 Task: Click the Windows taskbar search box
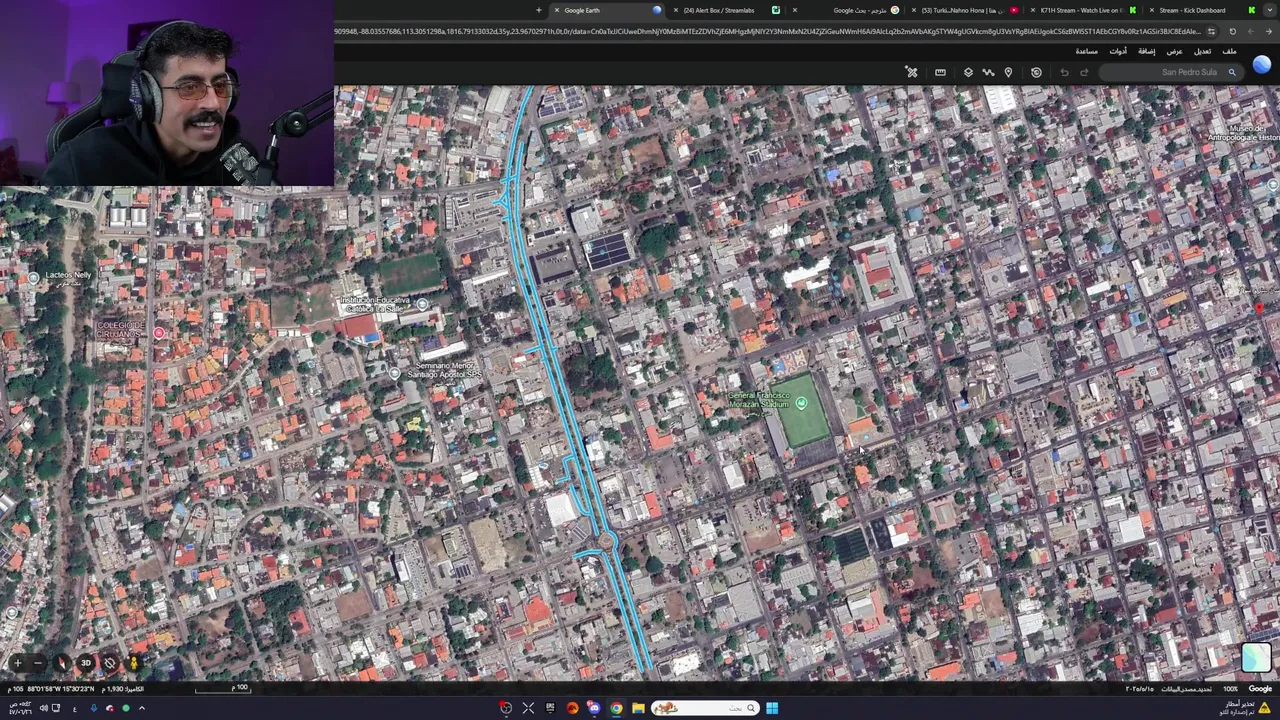pos(706,708)
